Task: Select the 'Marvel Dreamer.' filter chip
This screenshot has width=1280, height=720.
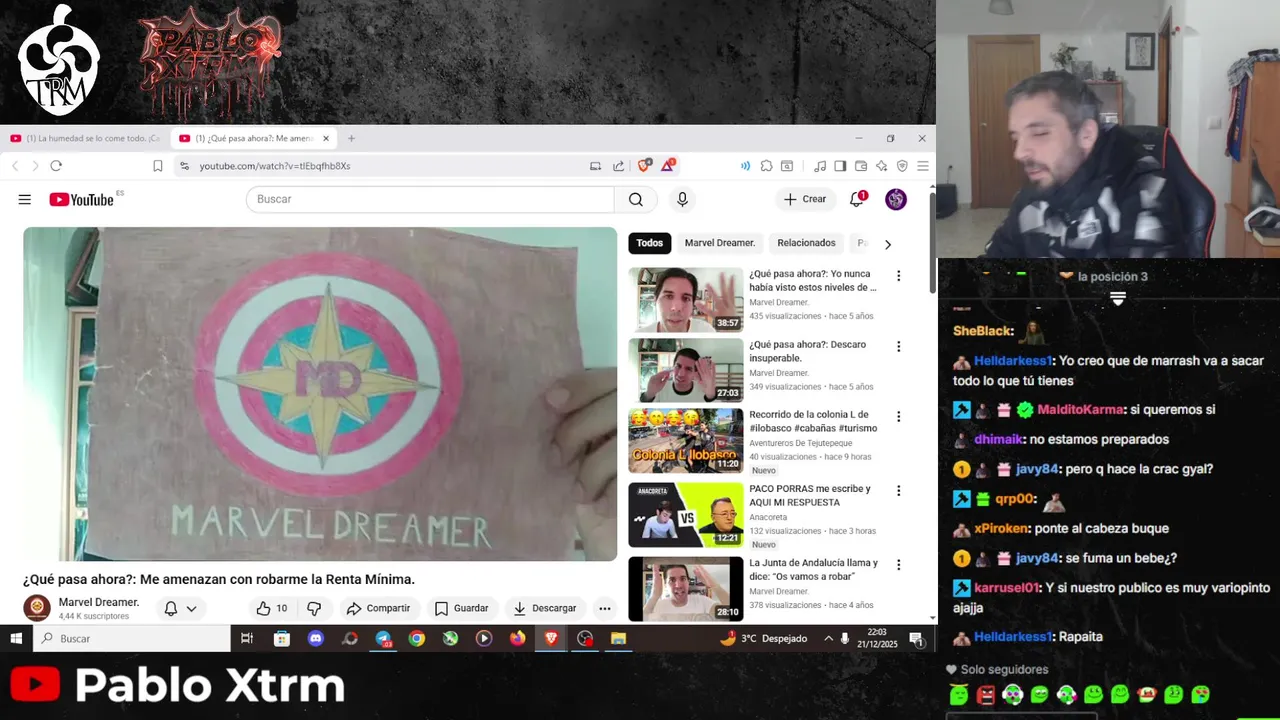Action: coord(719,243)
